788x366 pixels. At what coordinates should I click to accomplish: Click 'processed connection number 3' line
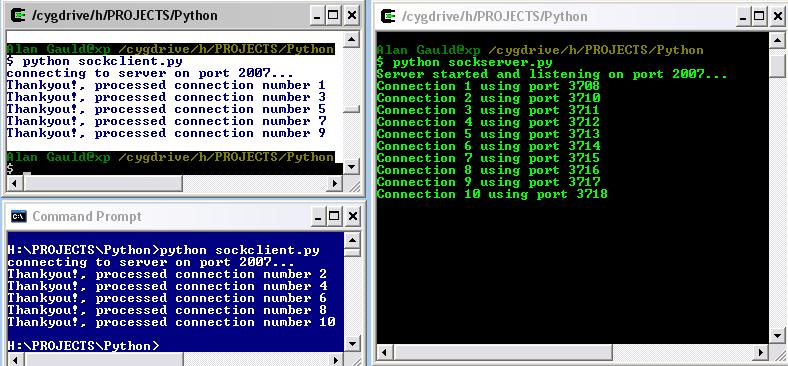coord(166,97)
